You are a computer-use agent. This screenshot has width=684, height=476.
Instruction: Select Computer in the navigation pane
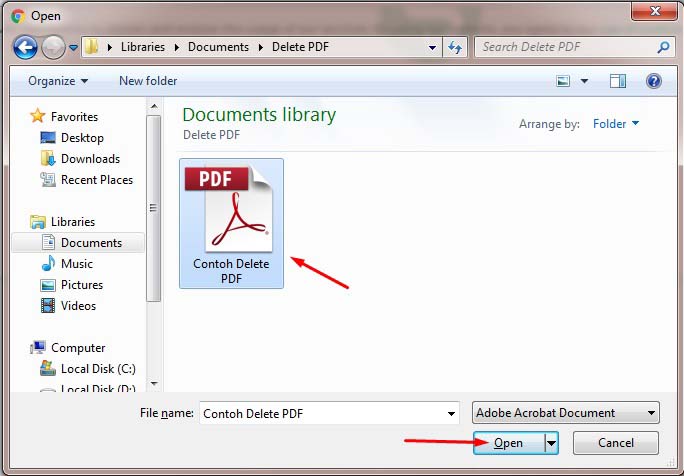(x=78, y=348)
